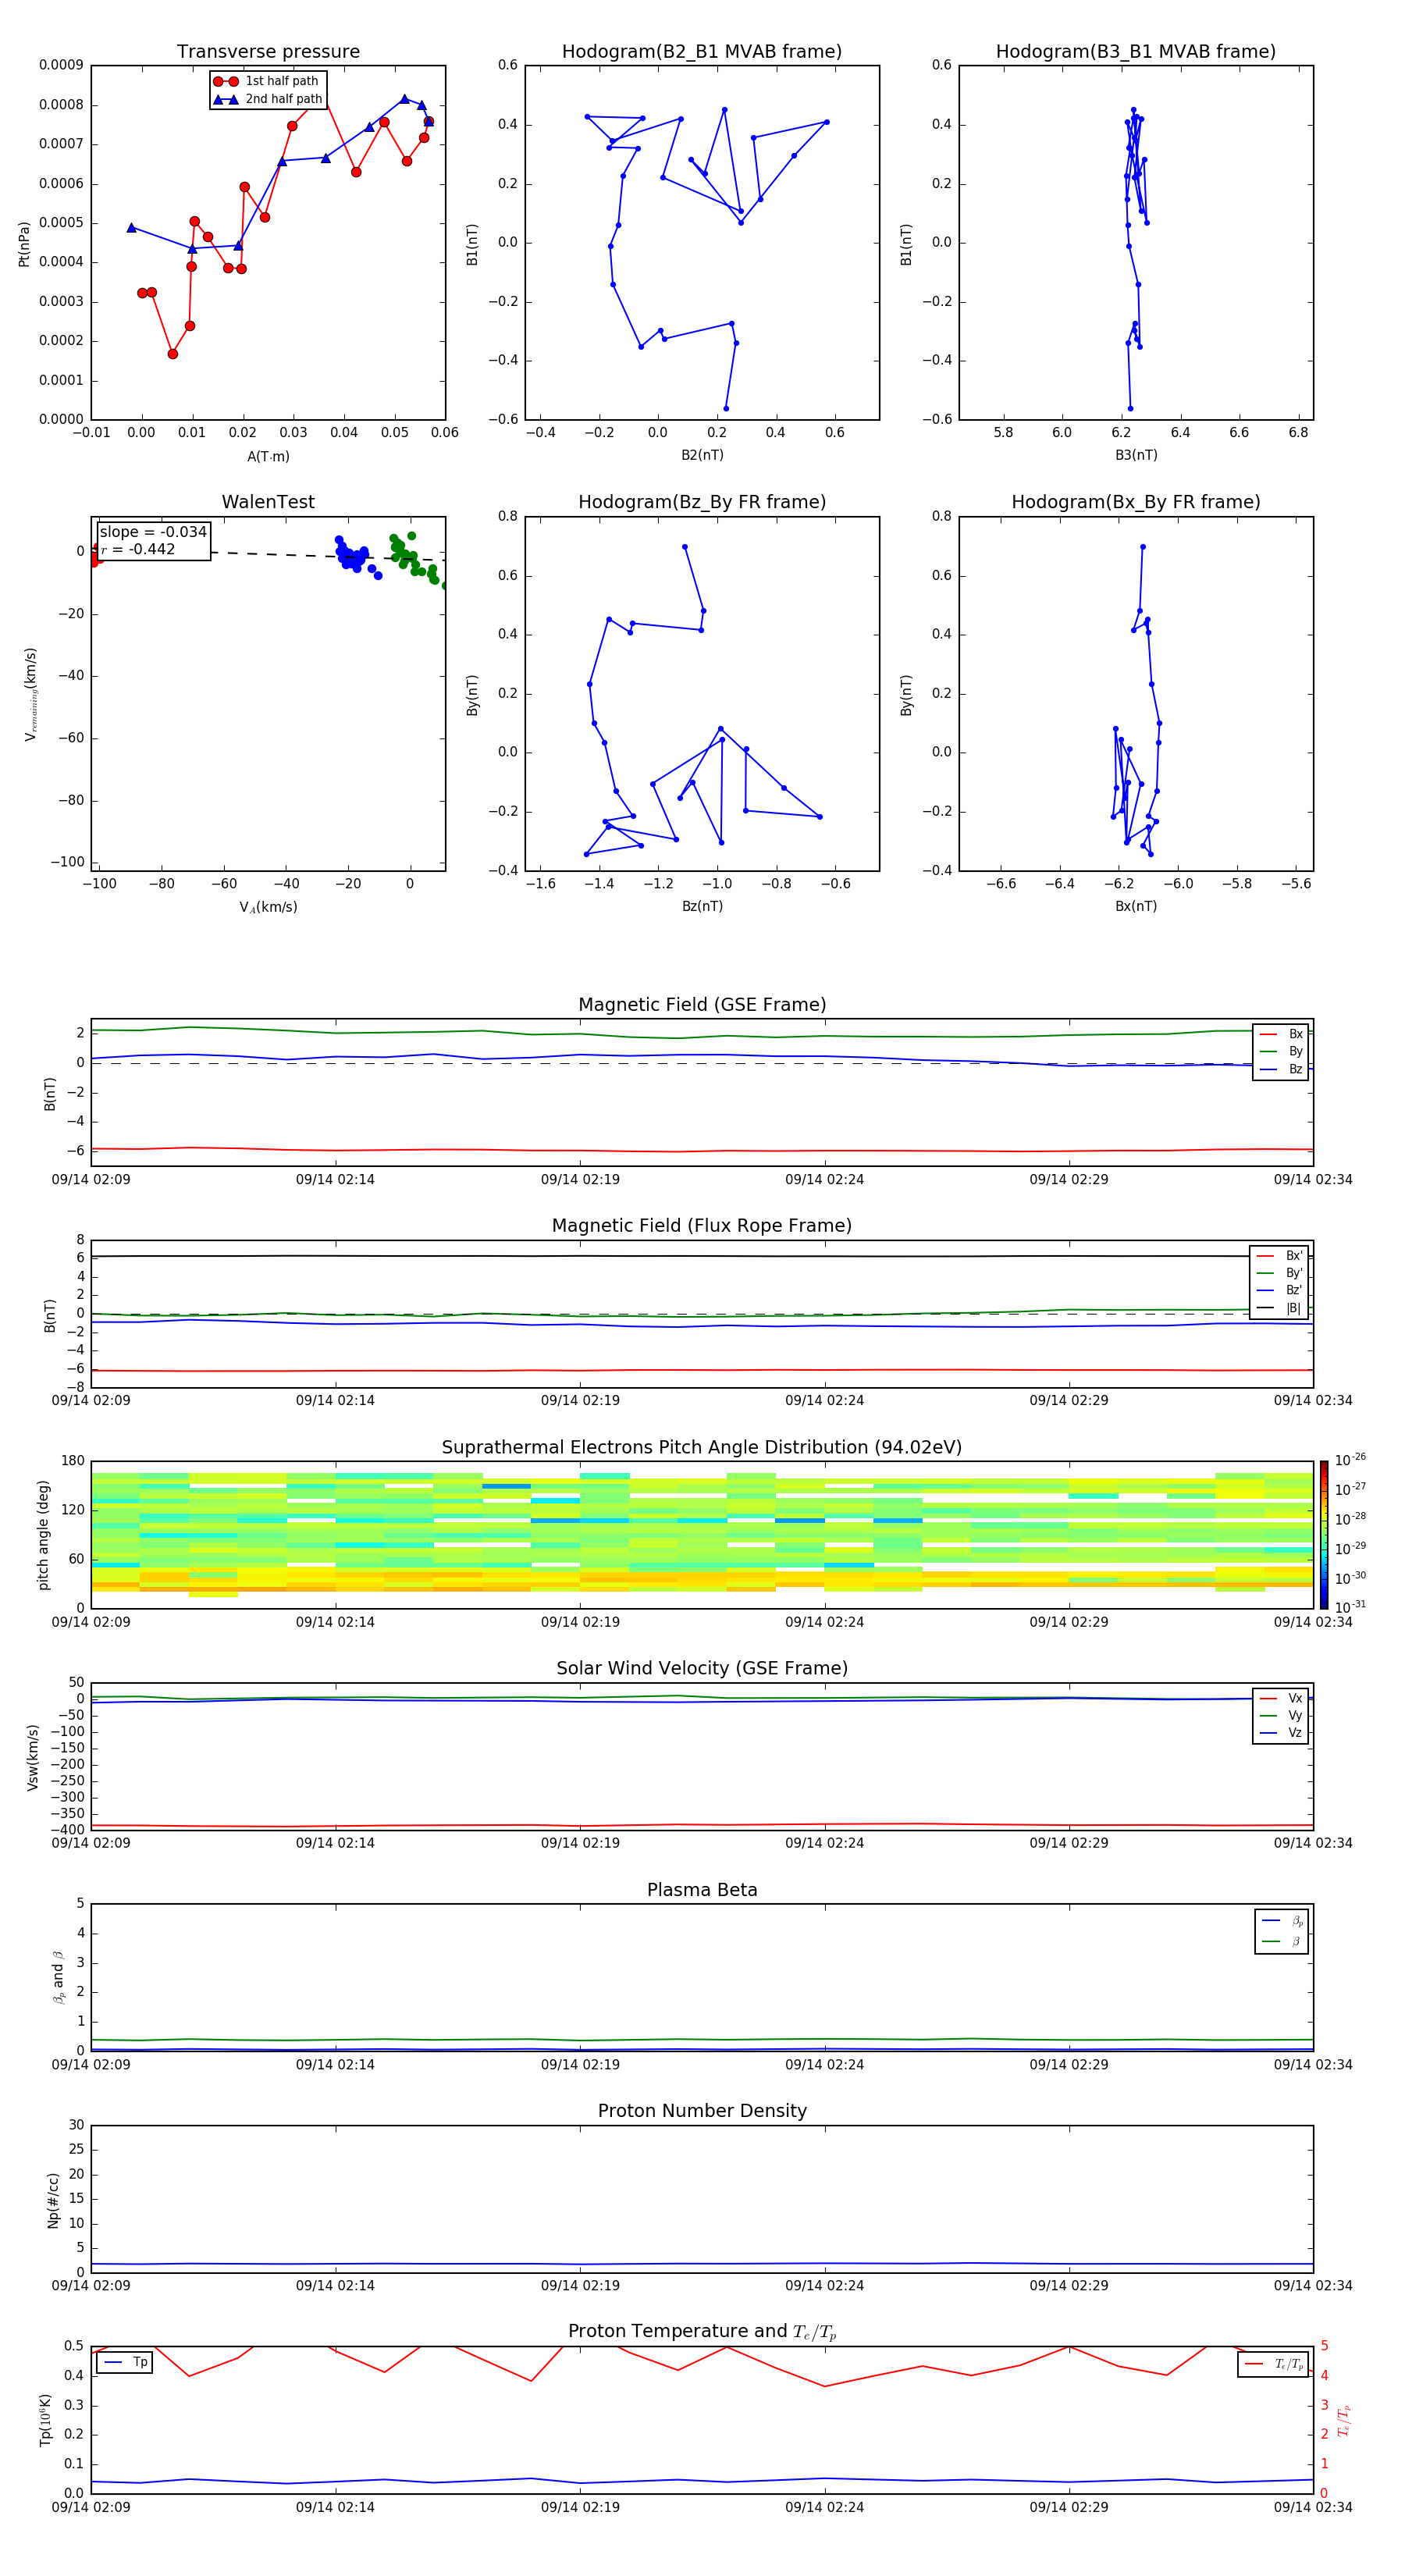1405x2576 pixels.
Task: Click 'Magnetic Field (Flux Rope Frame)' title
Action: [702, 1226]
